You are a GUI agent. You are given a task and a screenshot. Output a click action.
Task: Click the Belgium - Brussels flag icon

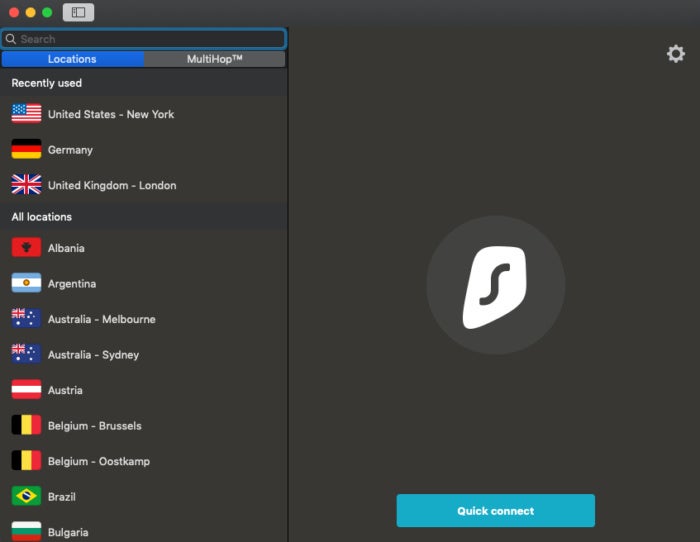click(26, 425)
